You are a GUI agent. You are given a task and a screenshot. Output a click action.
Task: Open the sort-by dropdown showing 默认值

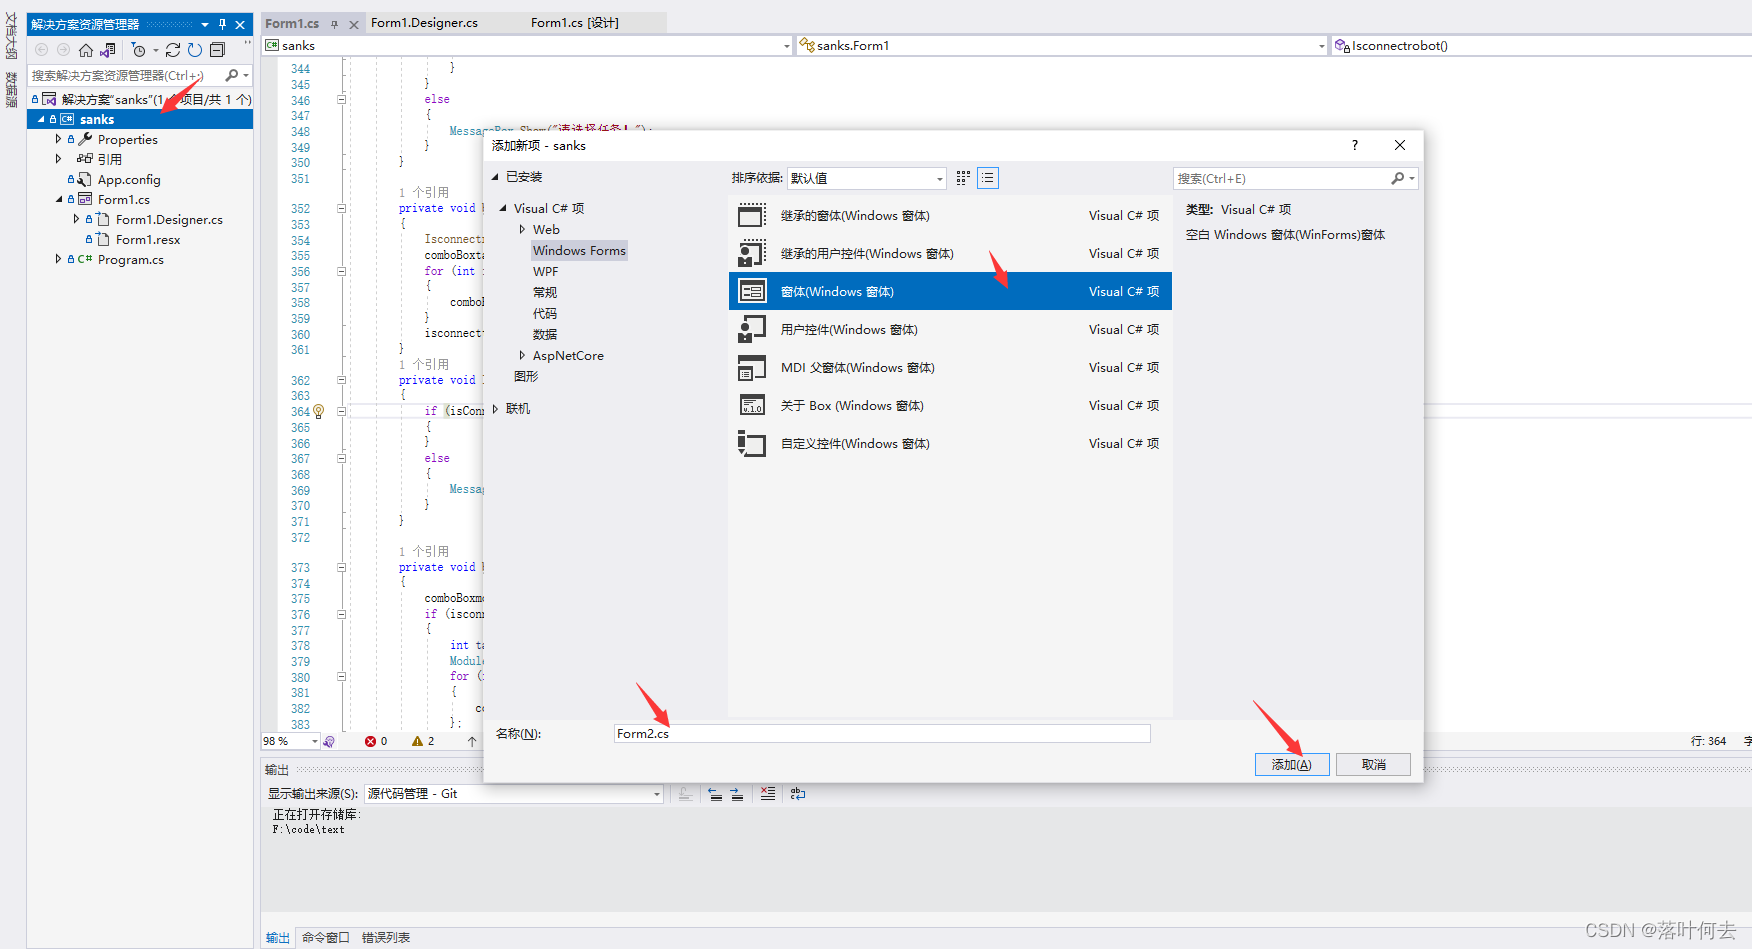[866, 178]
